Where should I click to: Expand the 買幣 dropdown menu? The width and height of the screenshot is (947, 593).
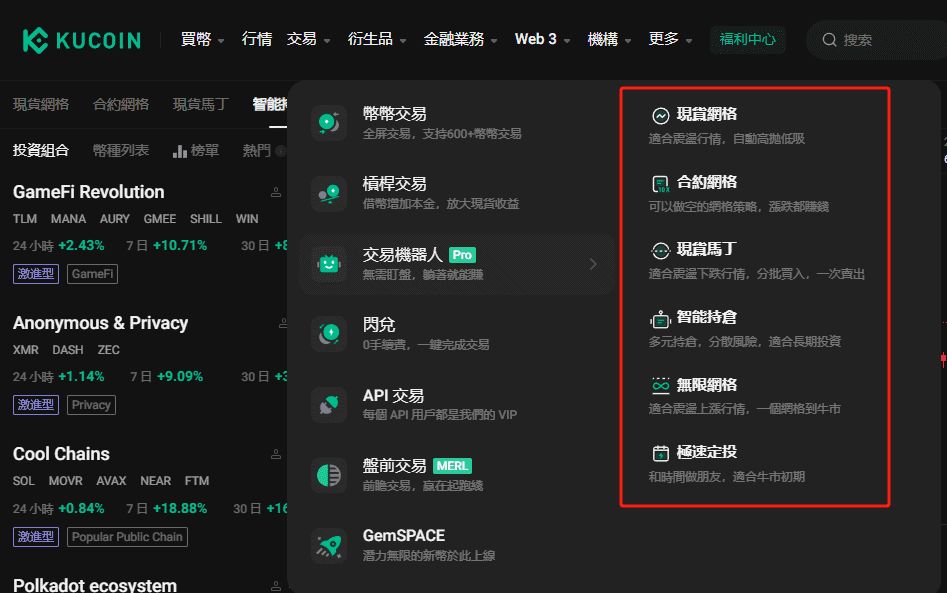tap(202, 39)
